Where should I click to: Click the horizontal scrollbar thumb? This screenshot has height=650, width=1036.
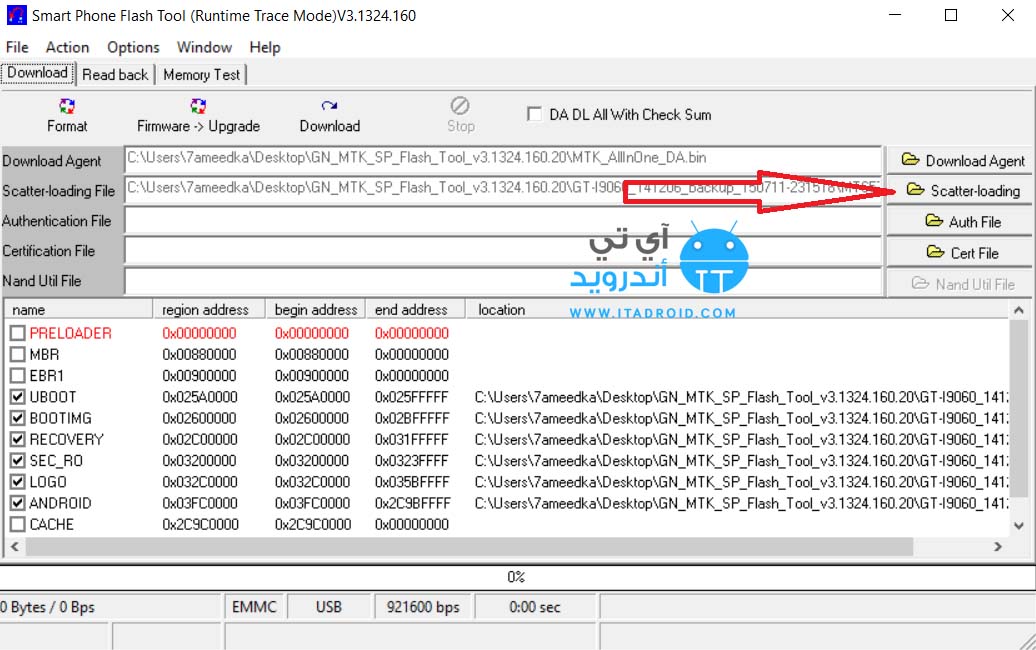click(x=469, y=546)
